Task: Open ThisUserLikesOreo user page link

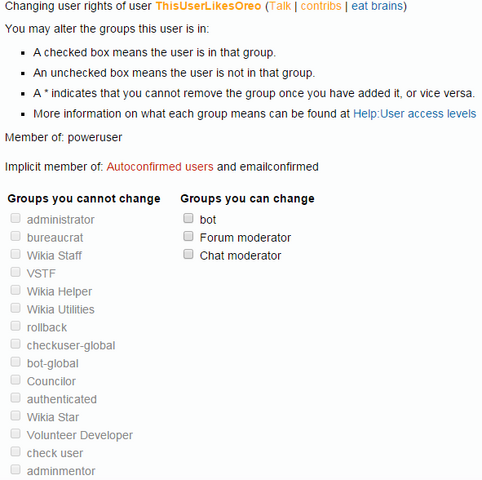Action: [208, 6]
